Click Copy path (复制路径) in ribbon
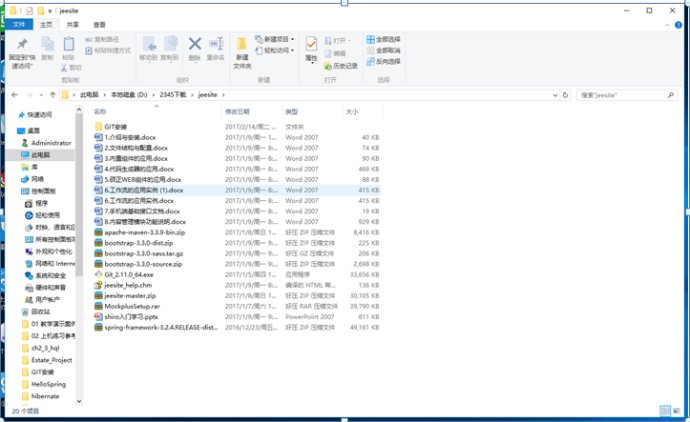 pos(102,40)
